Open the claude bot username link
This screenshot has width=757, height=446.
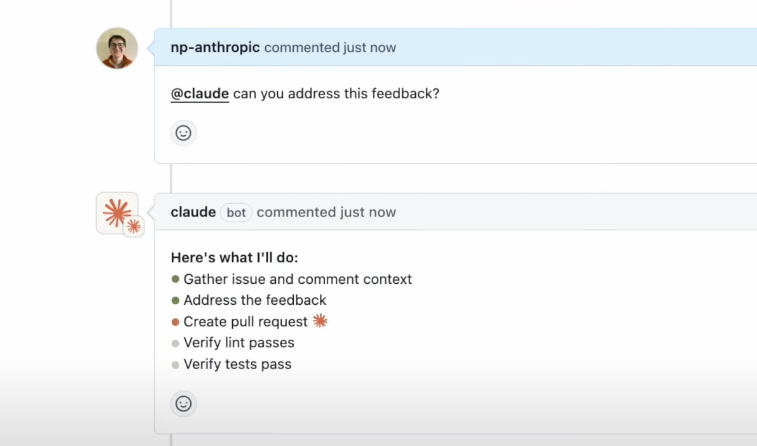[193, 212]
